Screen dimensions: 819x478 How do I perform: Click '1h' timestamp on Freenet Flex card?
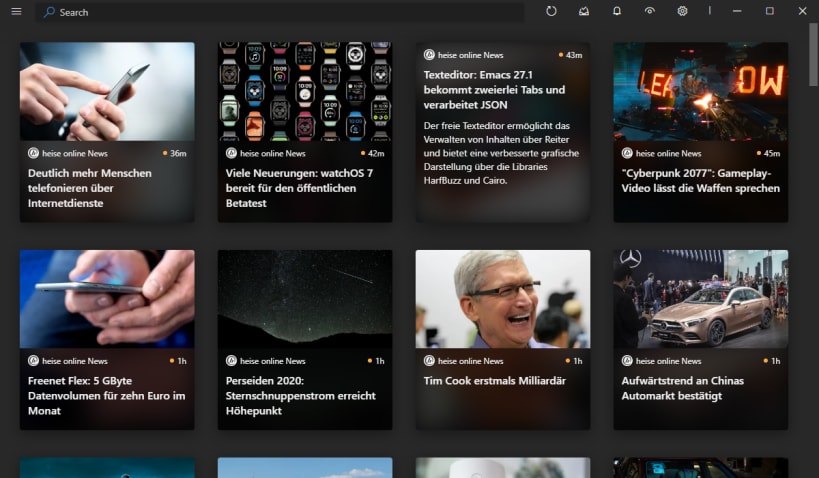point(182,361)
